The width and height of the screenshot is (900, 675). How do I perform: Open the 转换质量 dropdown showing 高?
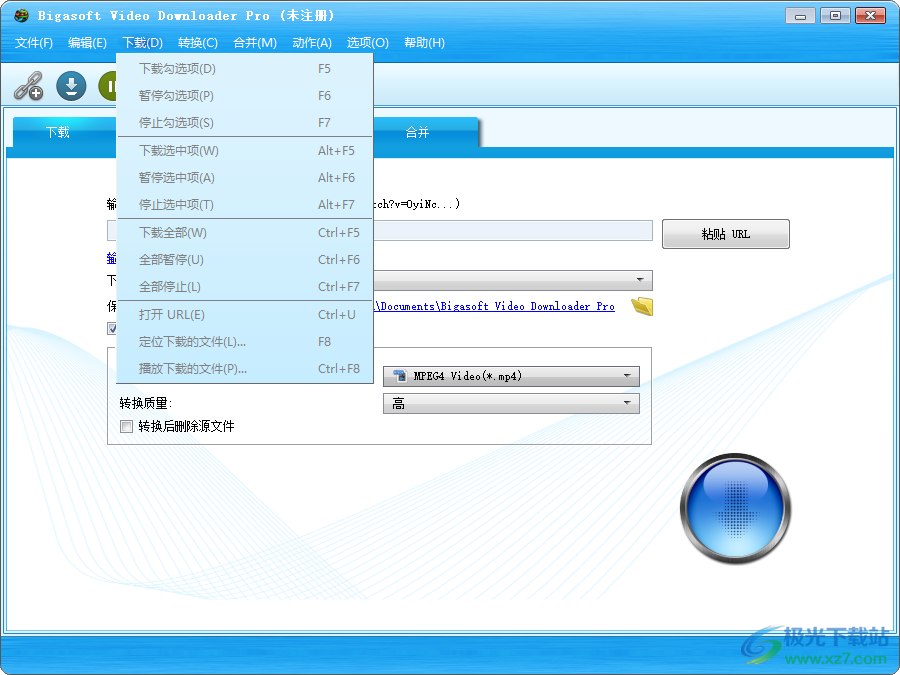(x=511, y=404)
